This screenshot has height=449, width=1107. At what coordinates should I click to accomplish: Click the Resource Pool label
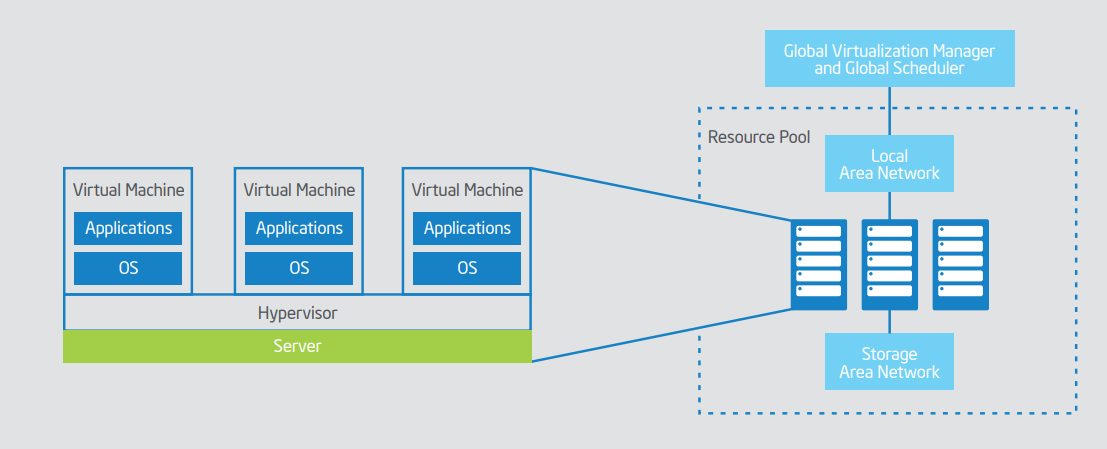pos(759,137)
